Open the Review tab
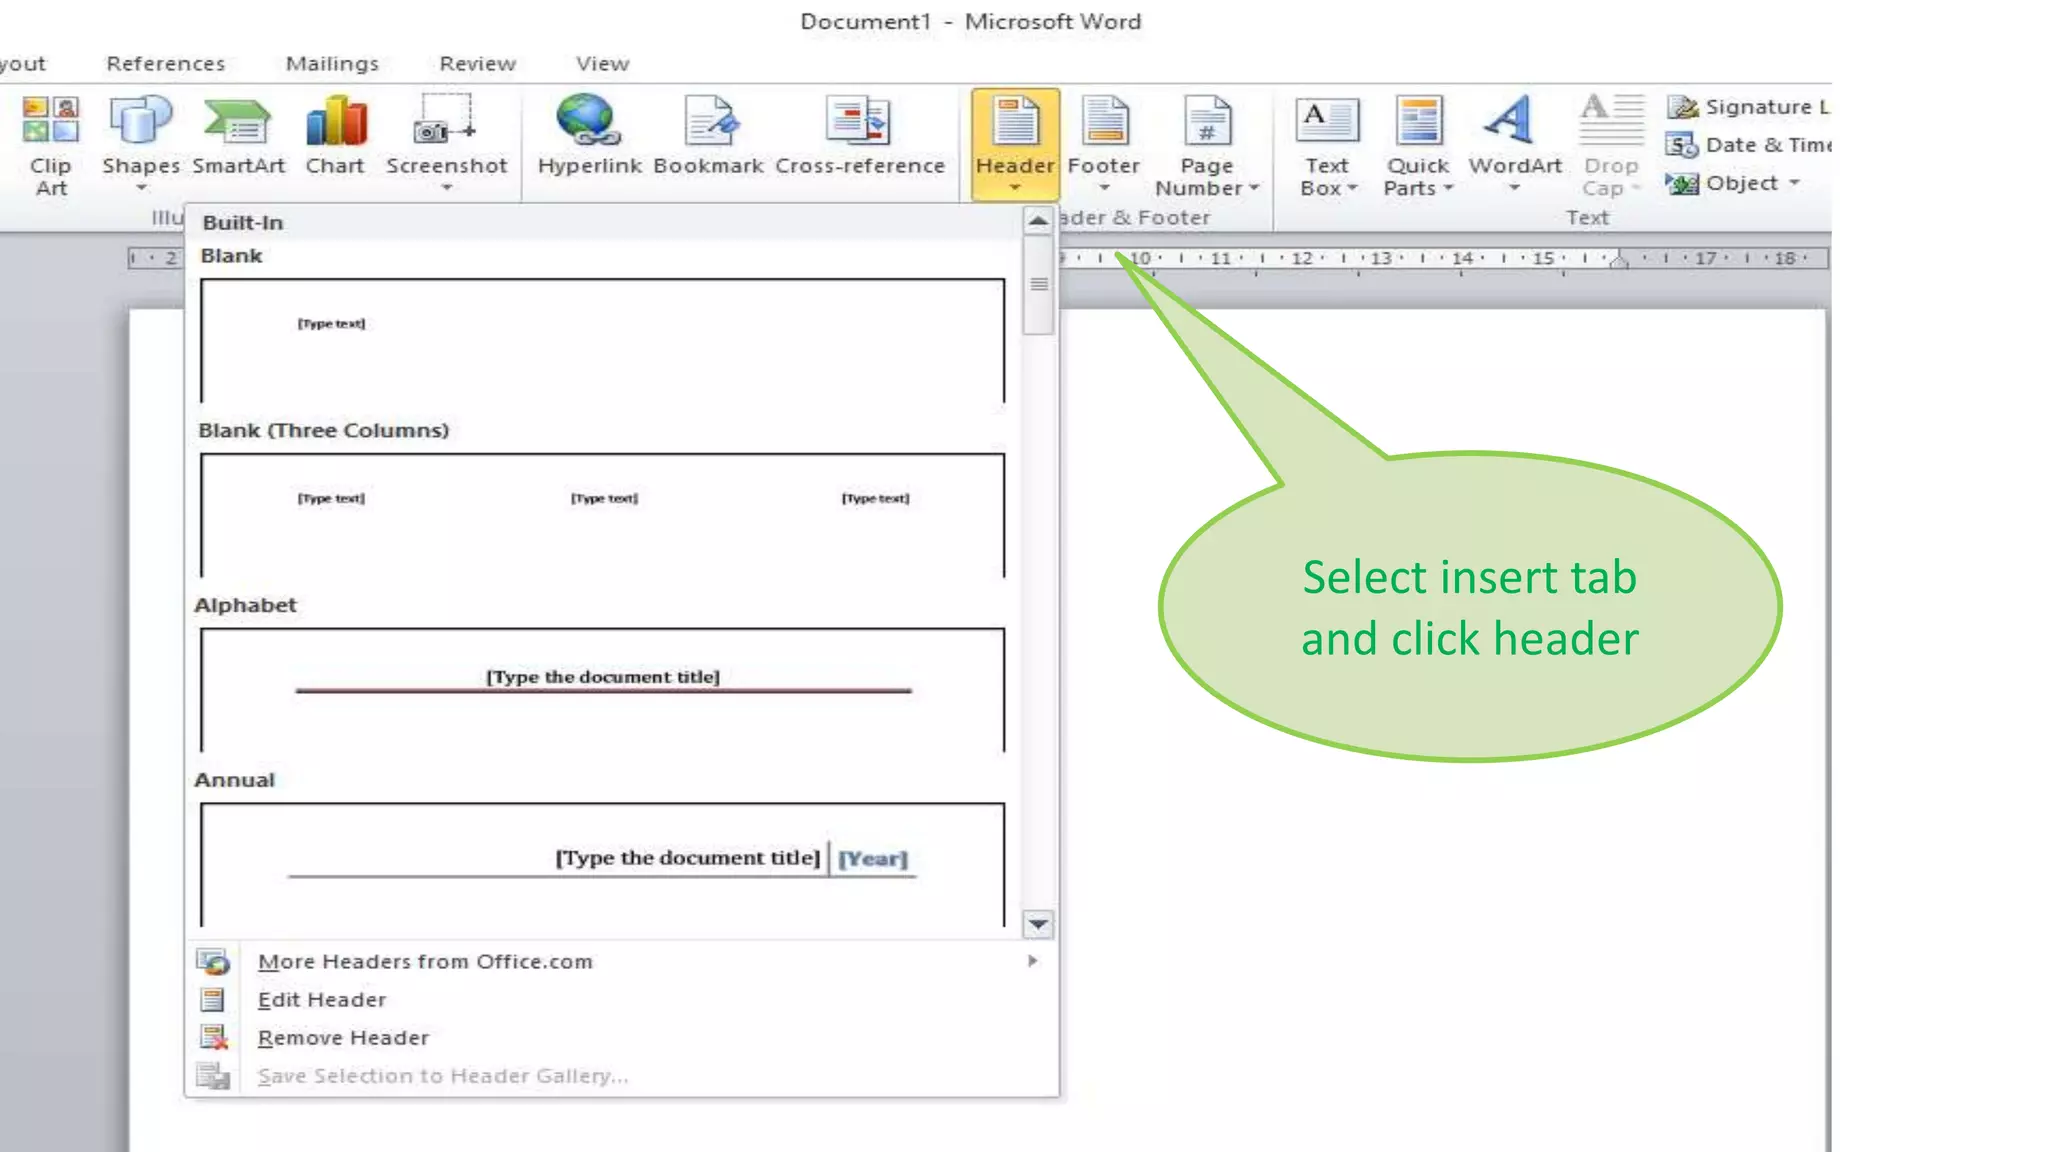Viewport: 2048px width, 1152px height. point(477,64)
